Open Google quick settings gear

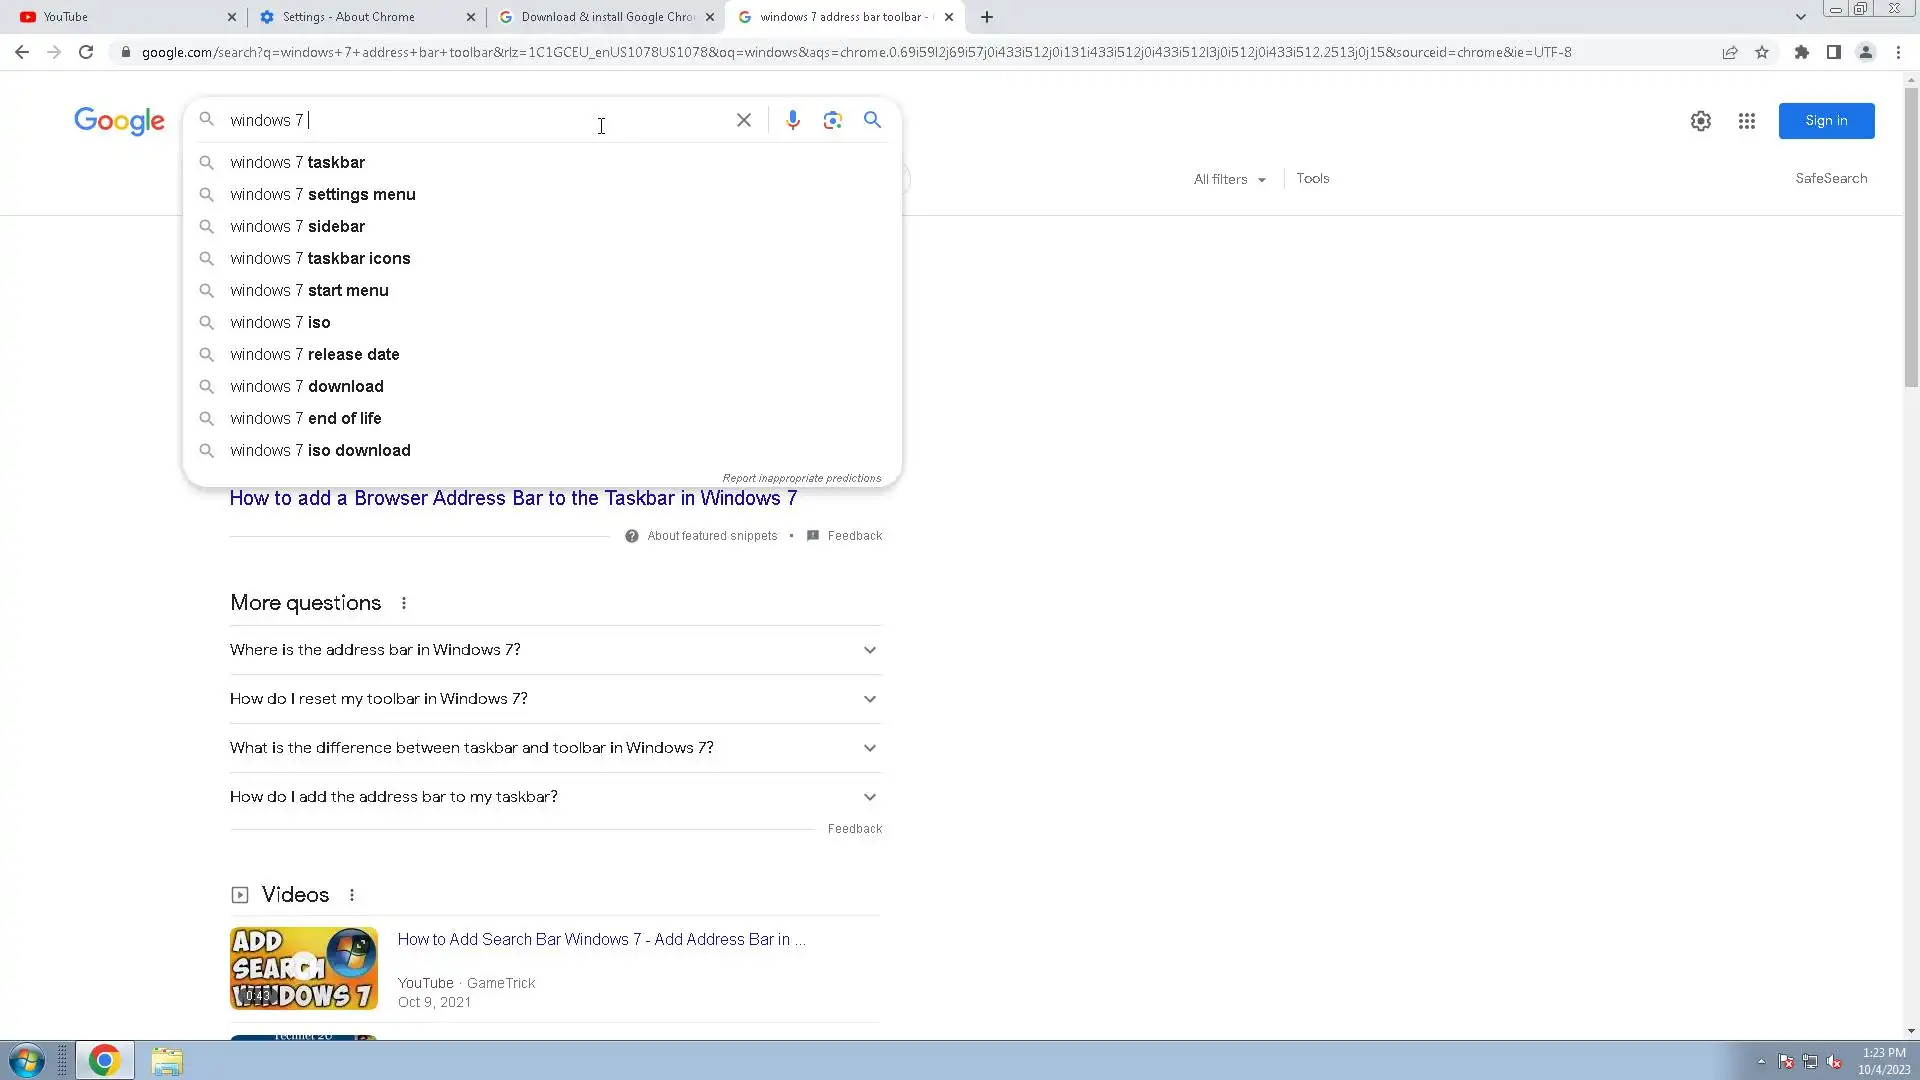(x=1700, y=121)
